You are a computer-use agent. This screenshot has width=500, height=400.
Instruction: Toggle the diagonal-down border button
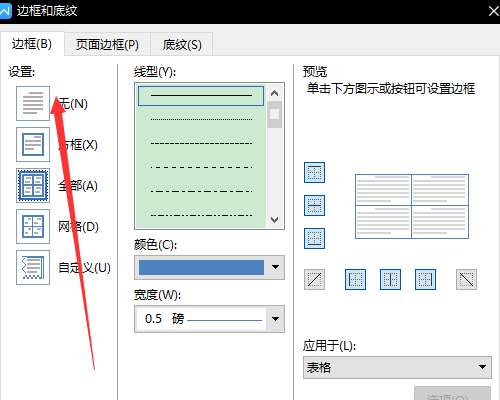point(466,279)
